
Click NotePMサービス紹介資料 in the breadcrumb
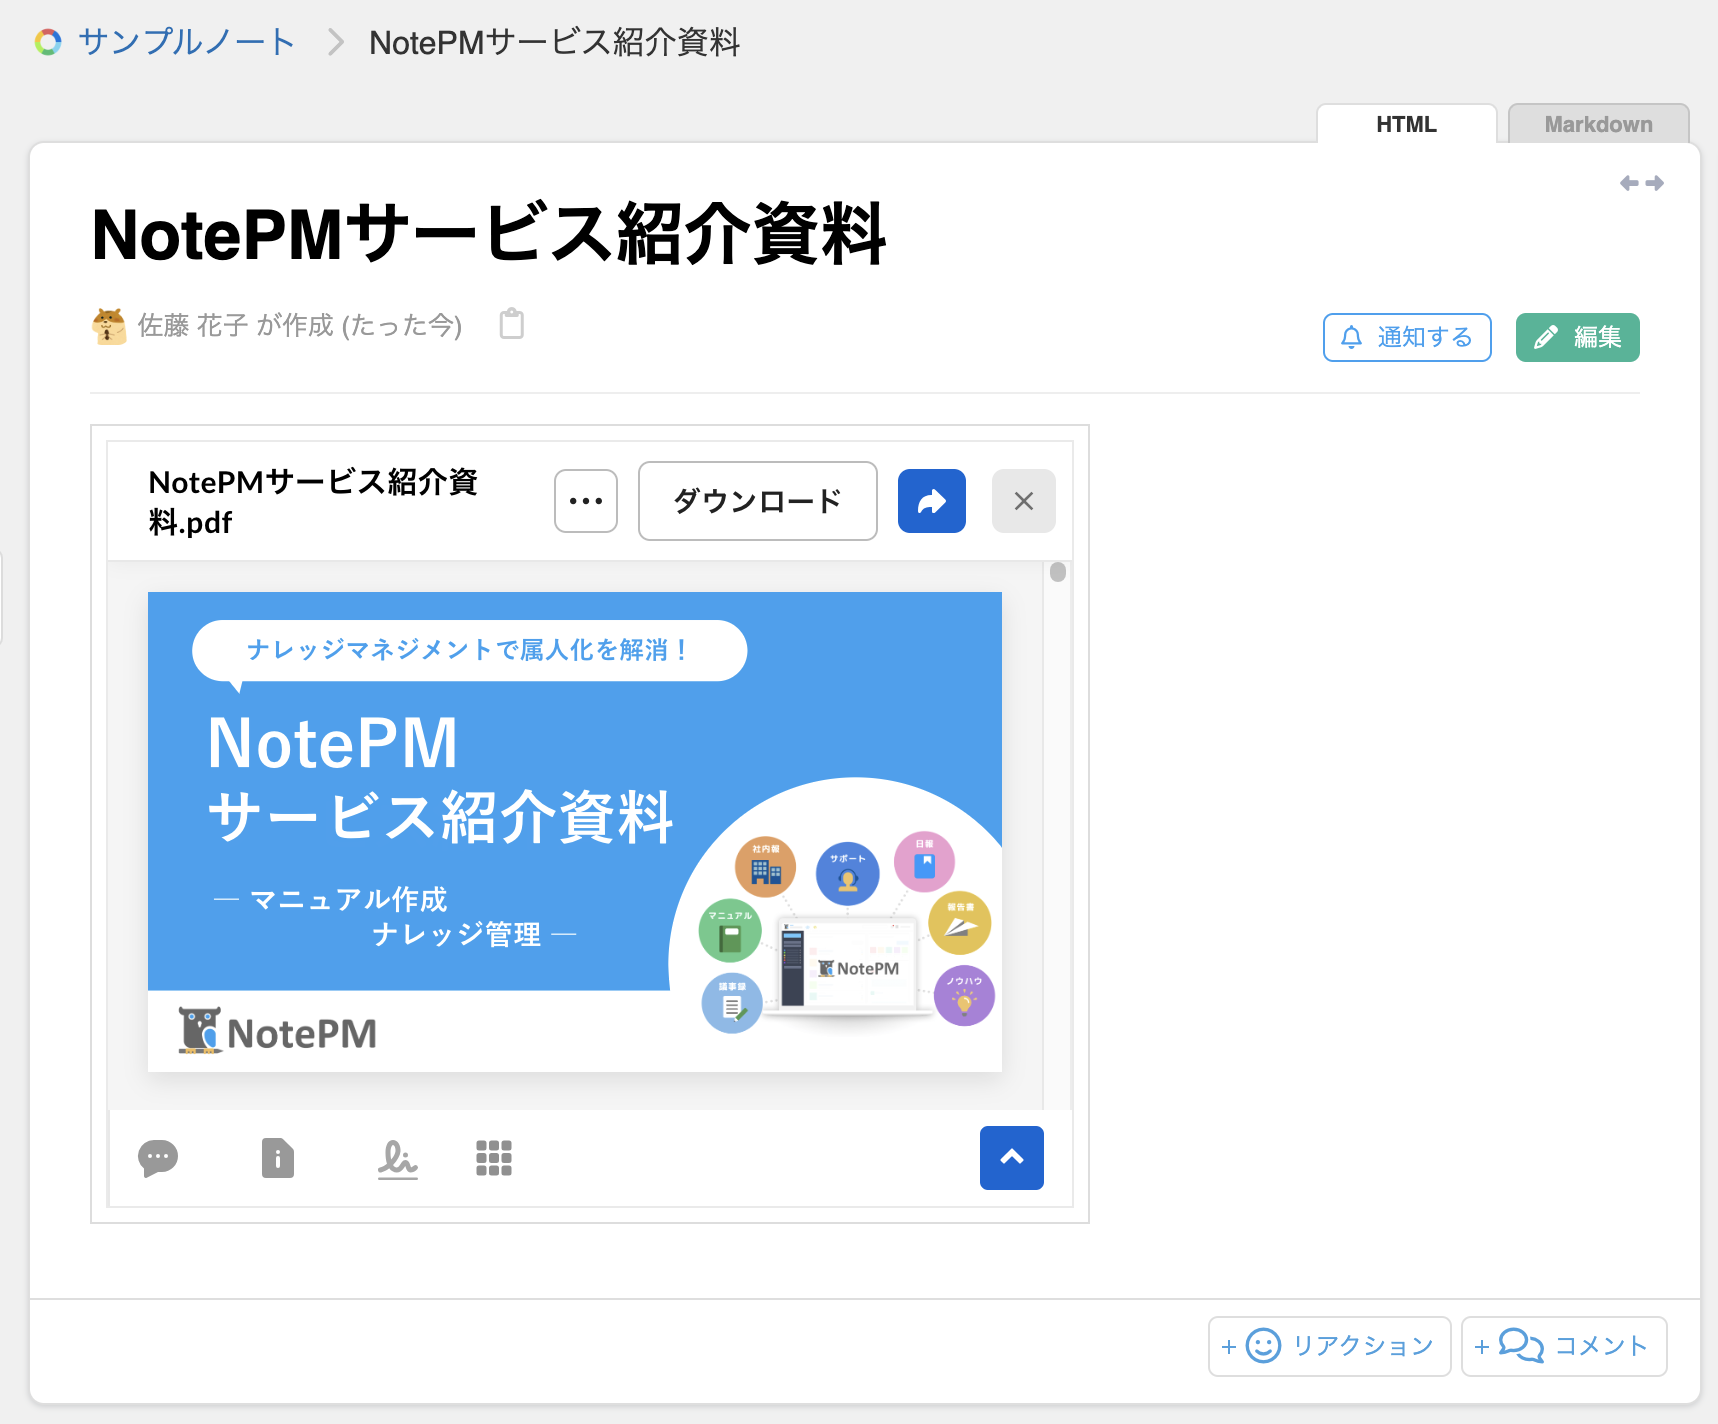555,42
